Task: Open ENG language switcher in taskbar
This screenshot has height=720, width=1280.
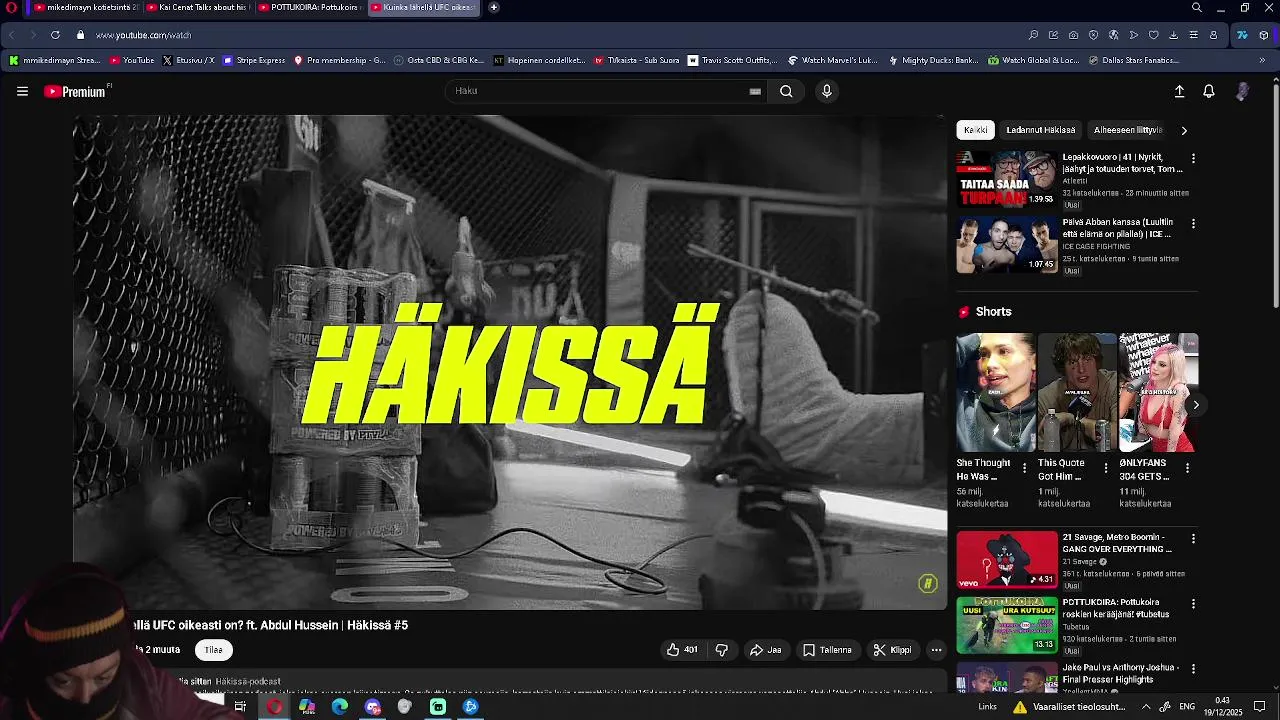Action: pos(1187,707)
